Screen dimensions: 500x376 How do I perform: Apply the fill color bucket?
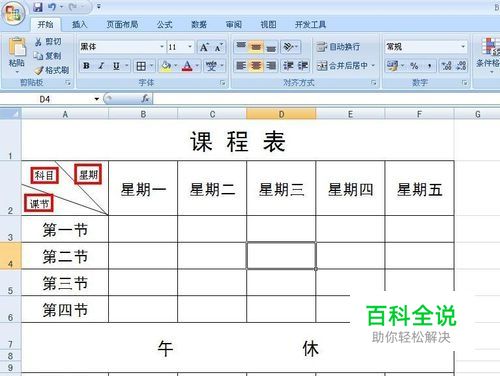(x=166, y=66)
